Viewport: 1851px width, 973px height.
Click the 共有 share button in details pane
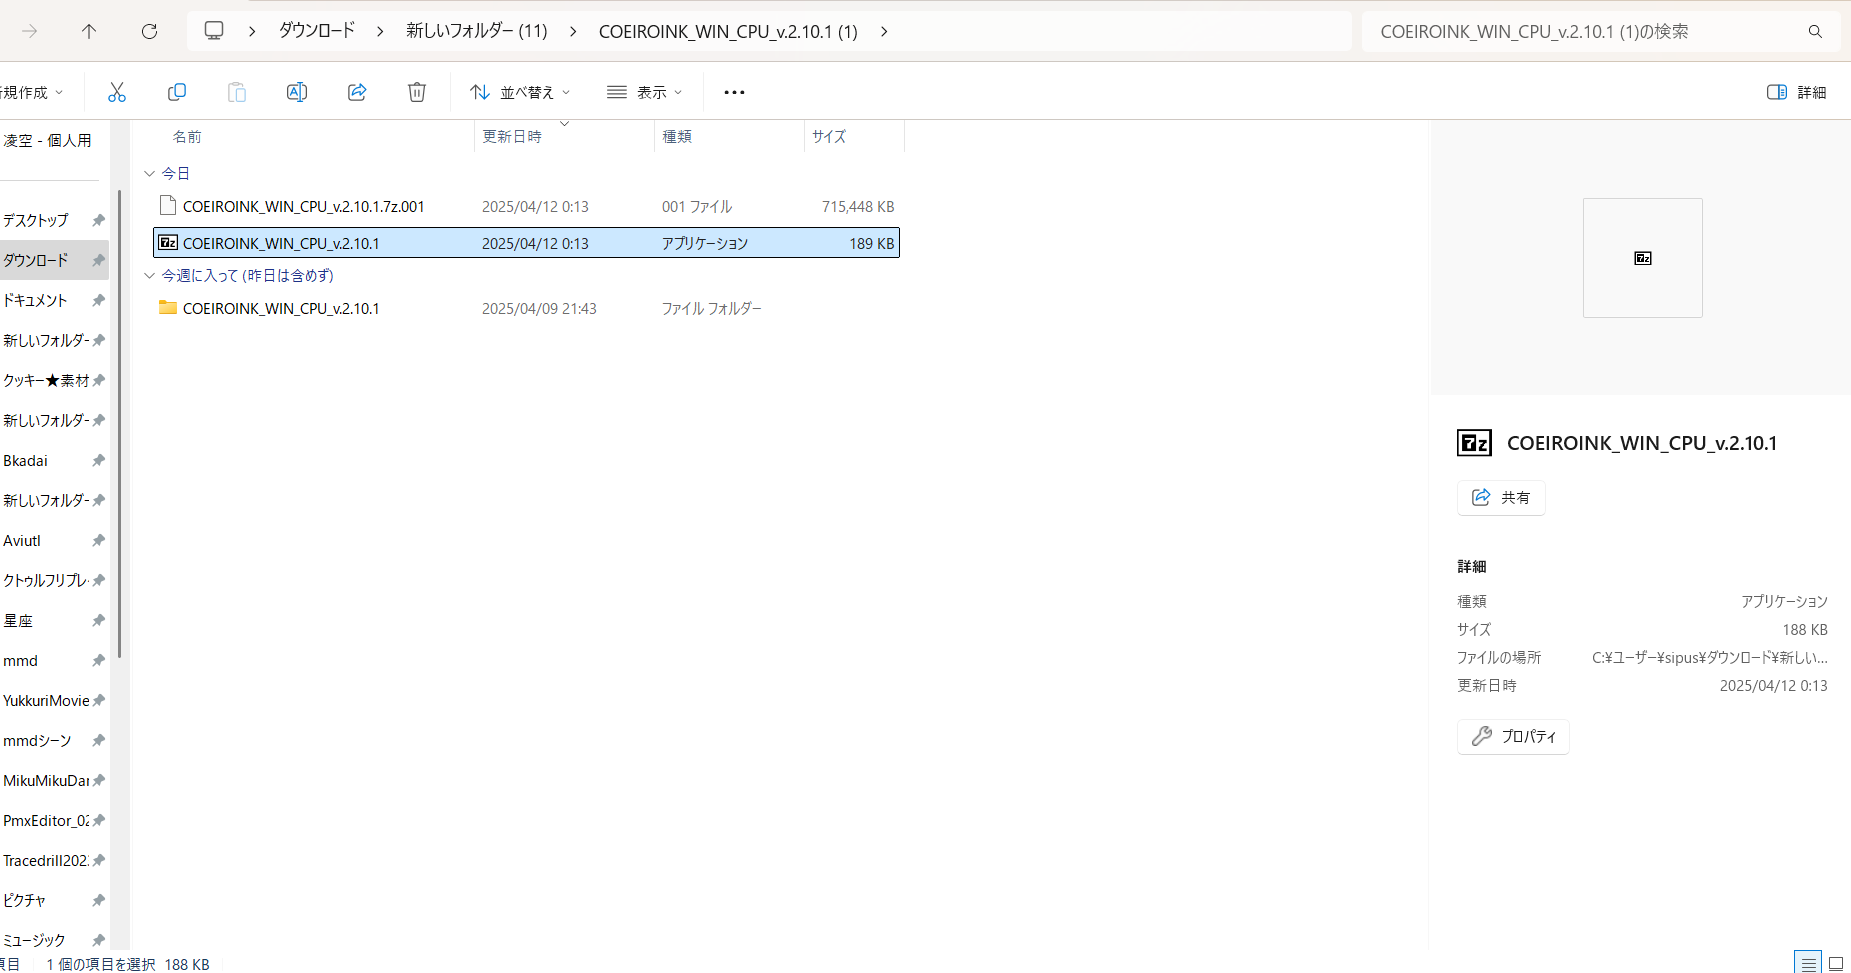[1501, 497]
